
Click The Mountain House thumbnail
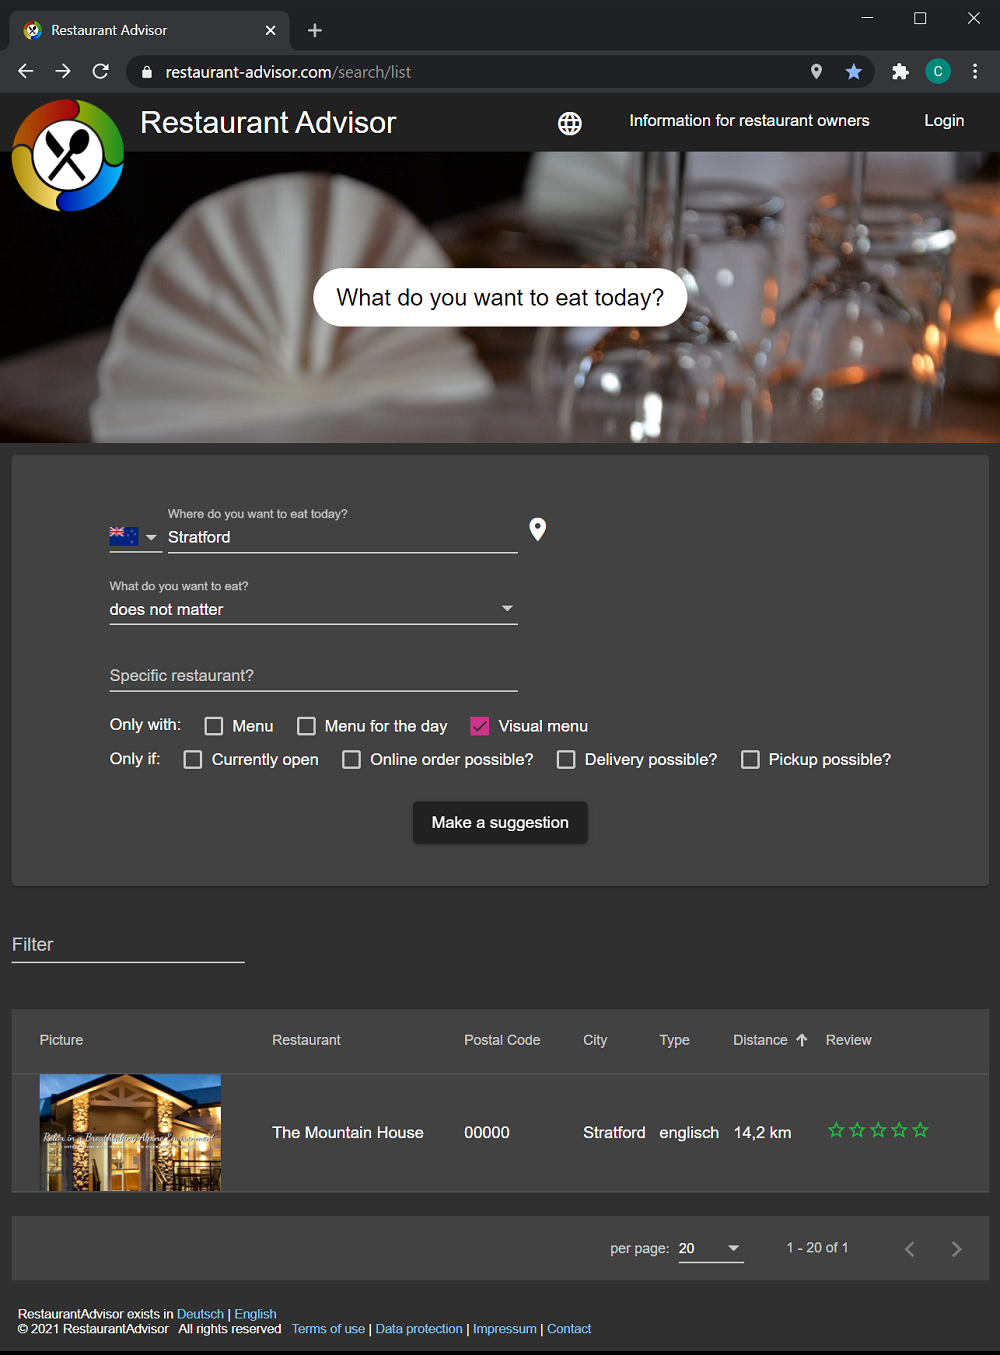coord(130,1133)
